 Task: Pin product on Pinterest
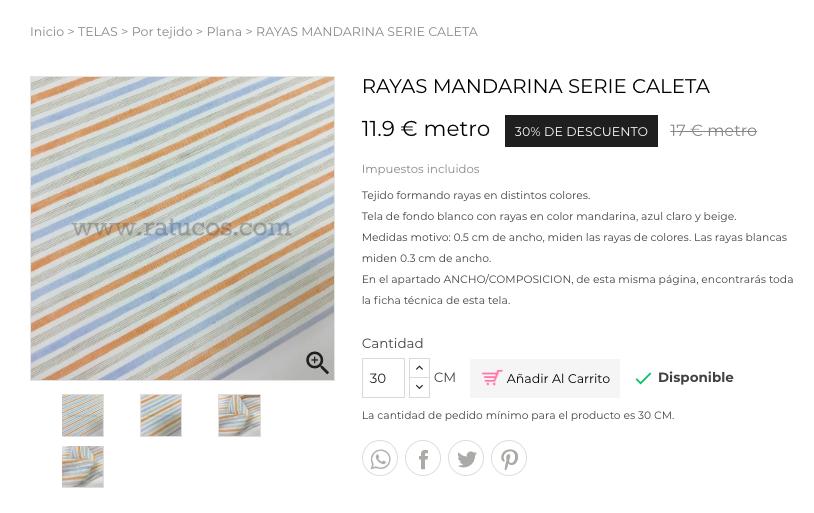[509, 458]
